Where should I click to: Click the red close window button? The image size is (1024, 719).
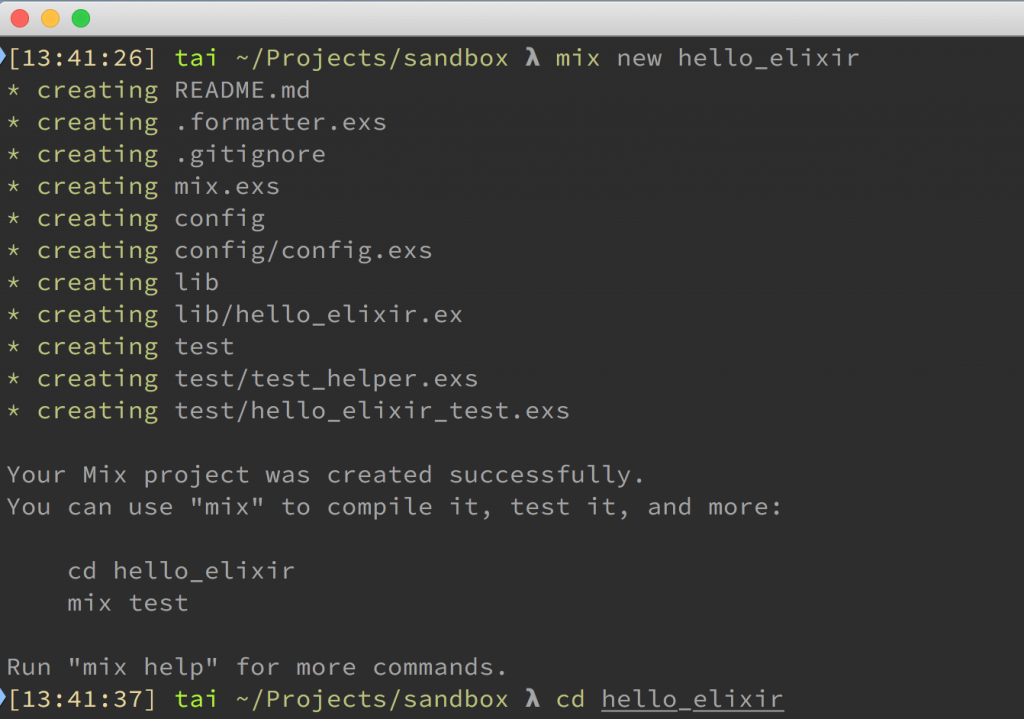click(20, 18)
